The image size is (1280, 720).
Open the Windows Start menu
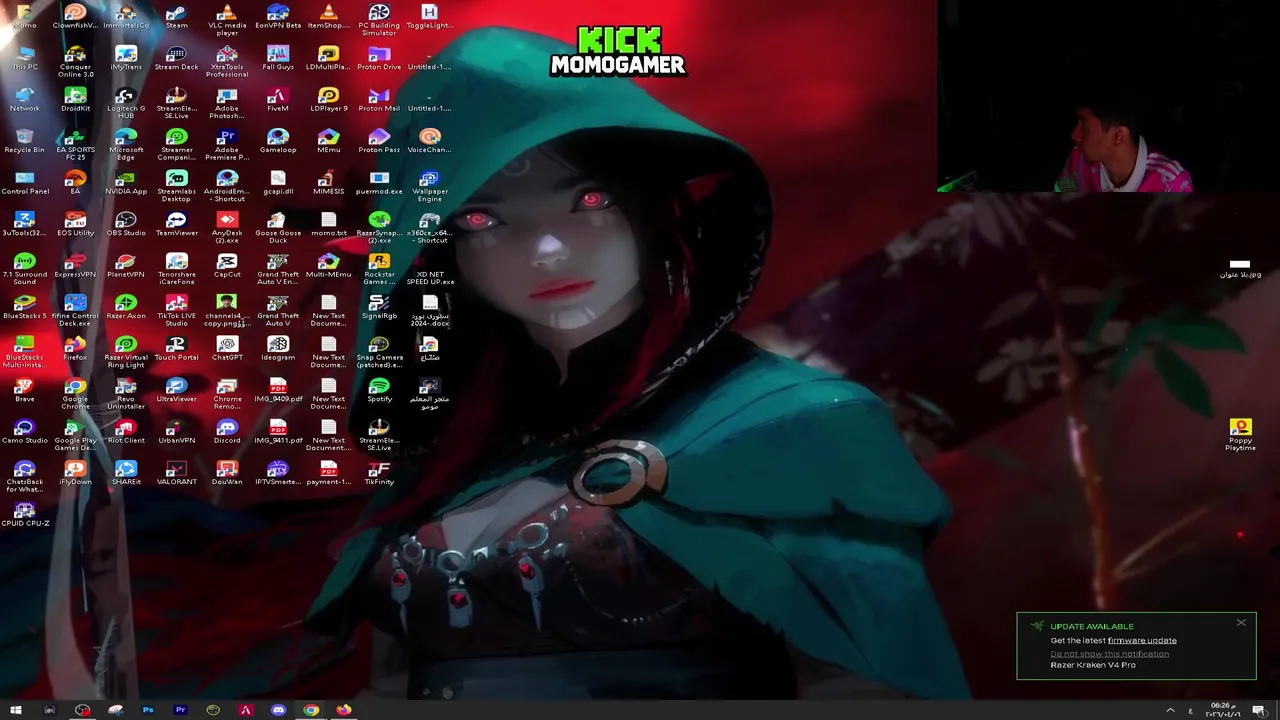tap(16, 710)
